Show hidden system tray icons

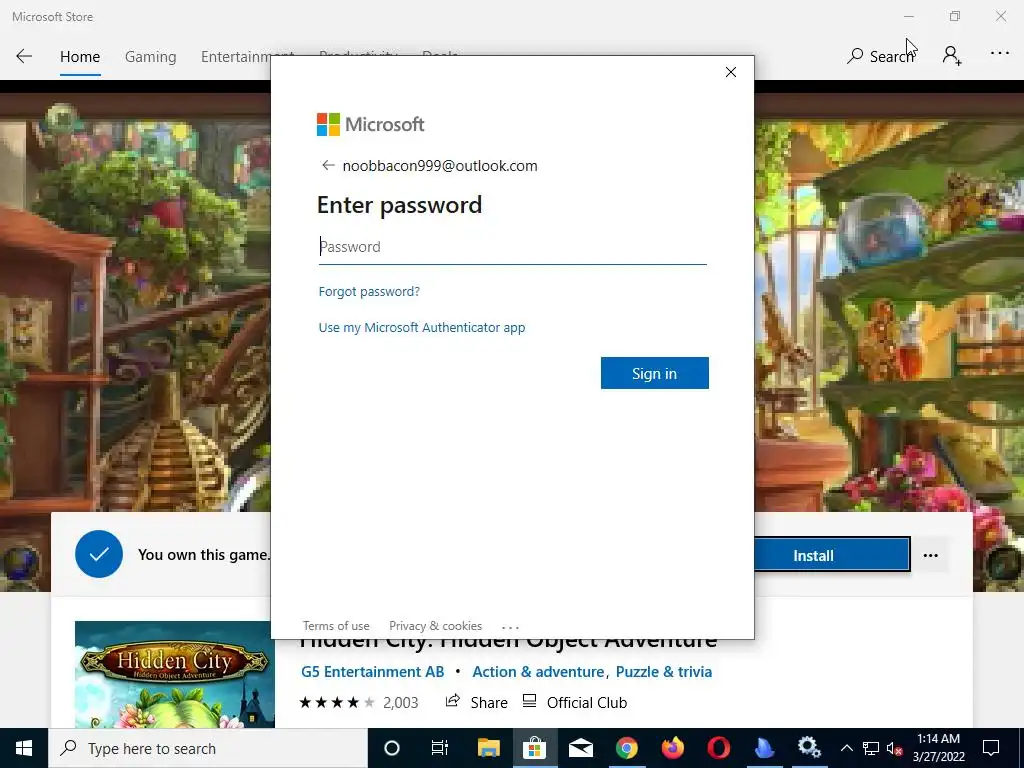[x=846, y=748]
